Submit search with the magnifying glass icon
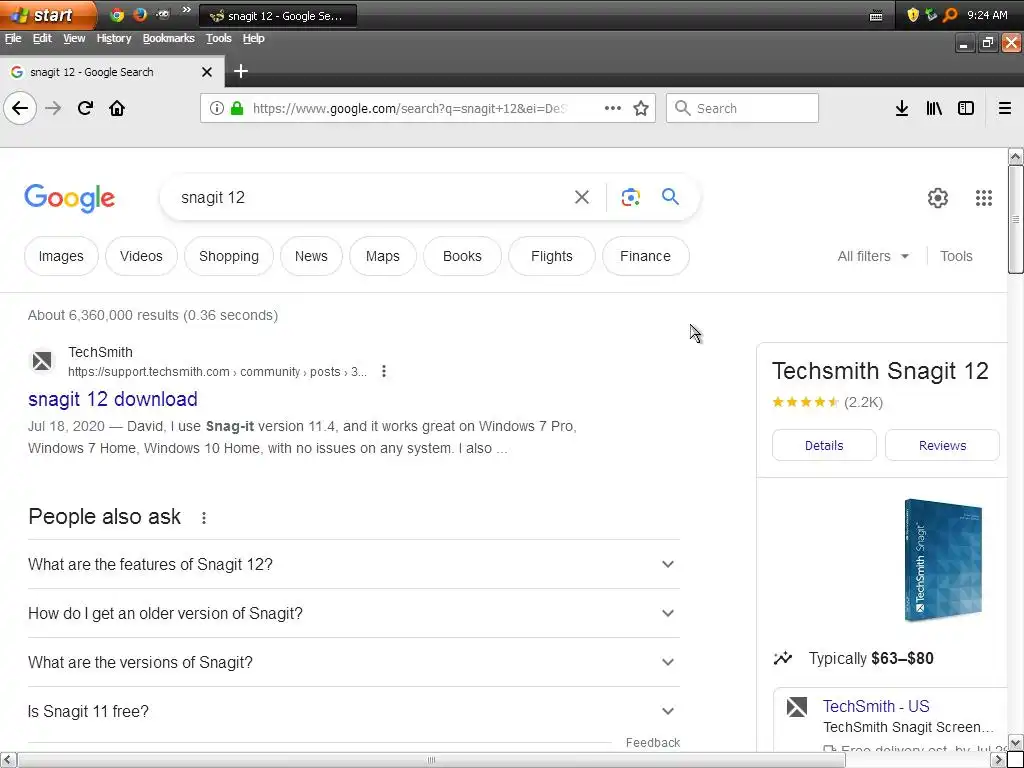Screen dimensions: 1024x768 [670, 197]
